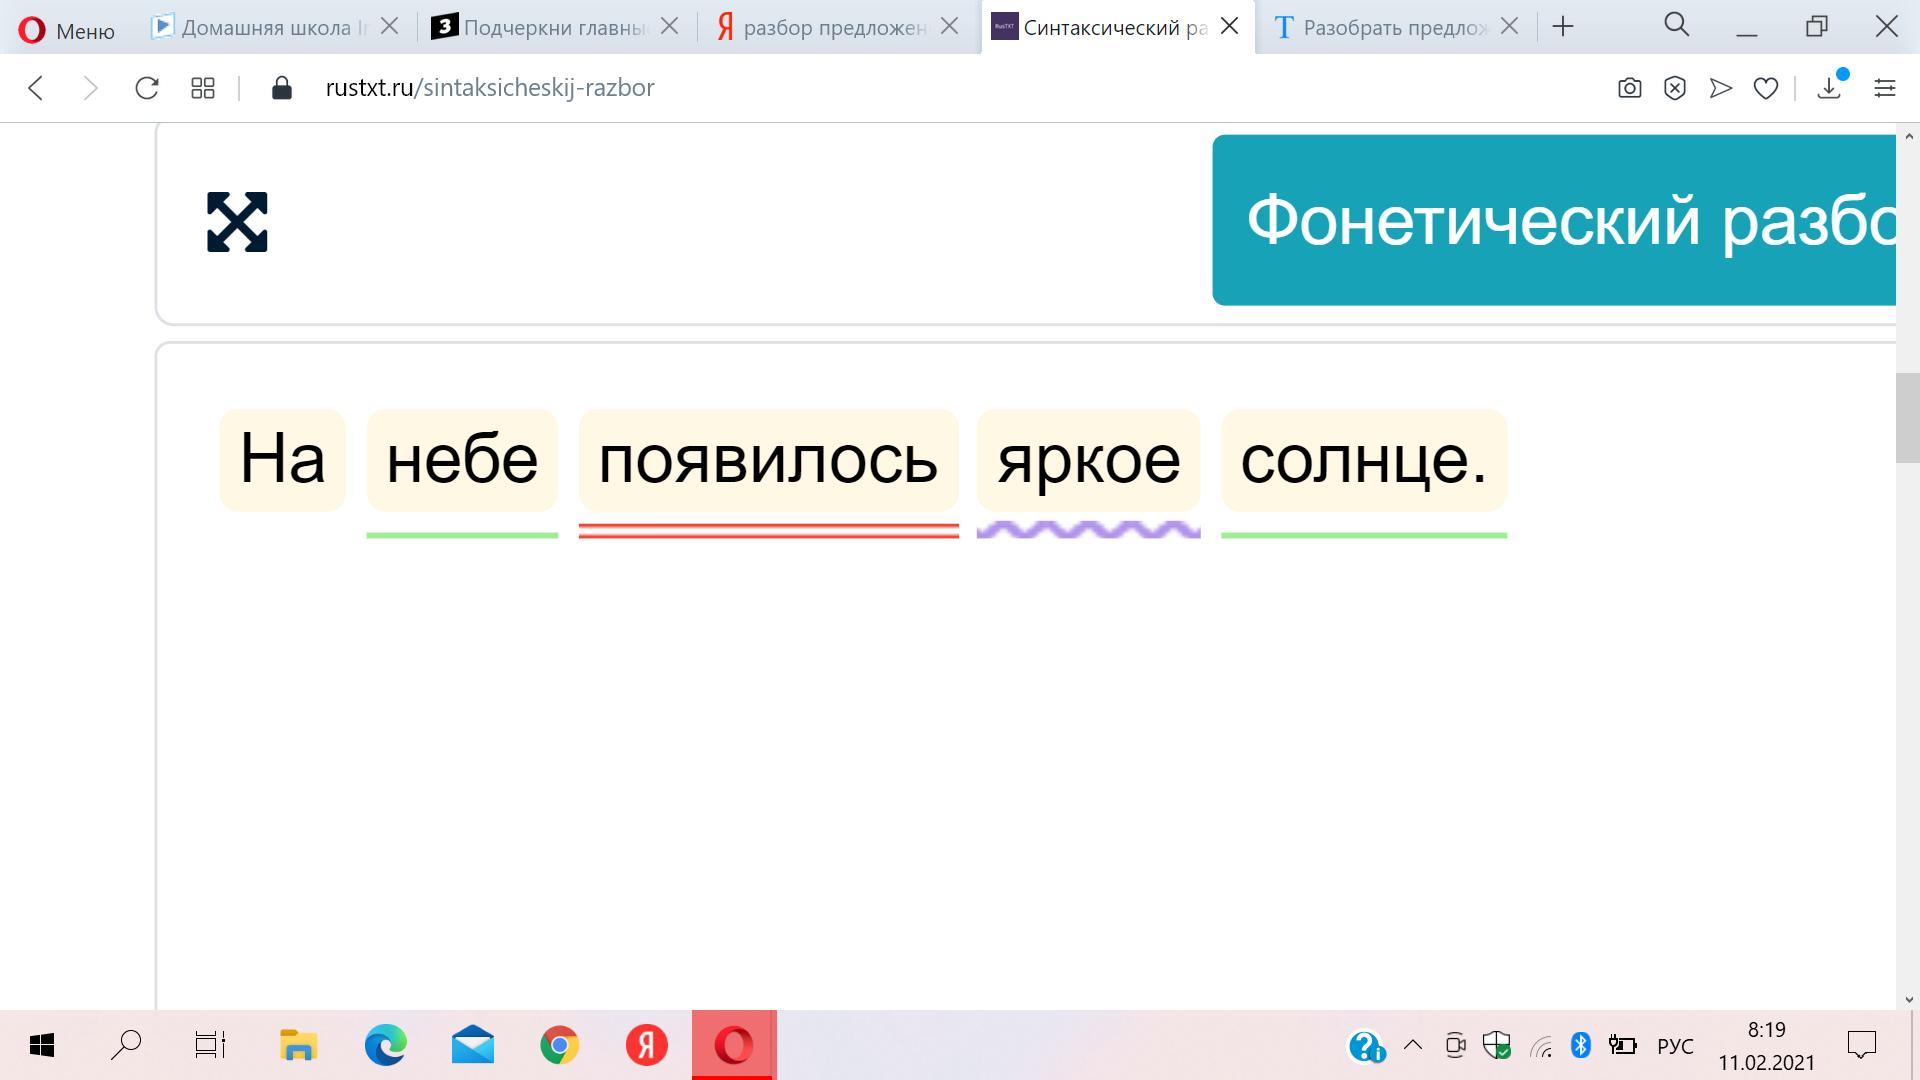Switch to the Разобрать предложение tab
This screenshot has height=1080, width=1920.
[1383, 27]
